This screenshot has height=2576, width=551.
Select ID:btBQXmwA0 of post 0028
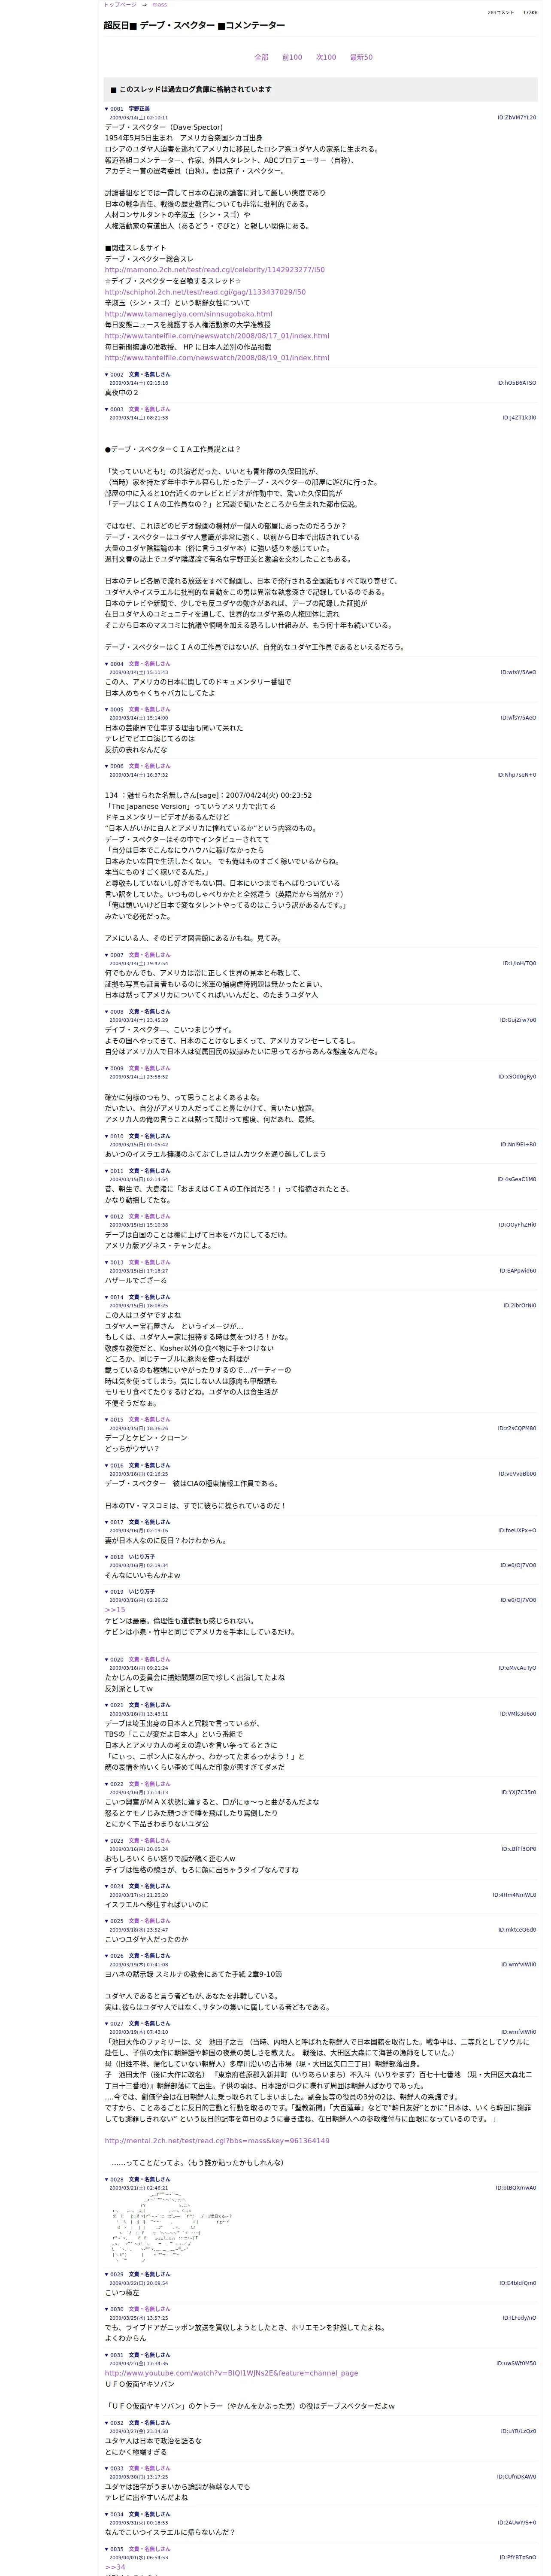516,2188
